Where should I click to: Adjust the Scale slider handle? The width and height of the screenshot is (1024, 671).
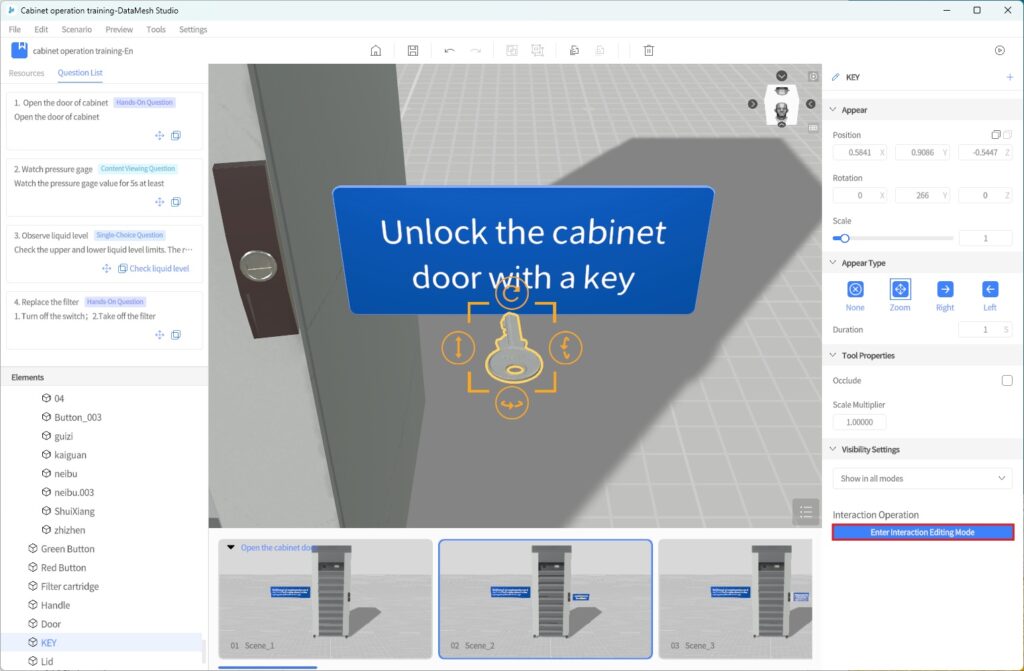[845, 238]
